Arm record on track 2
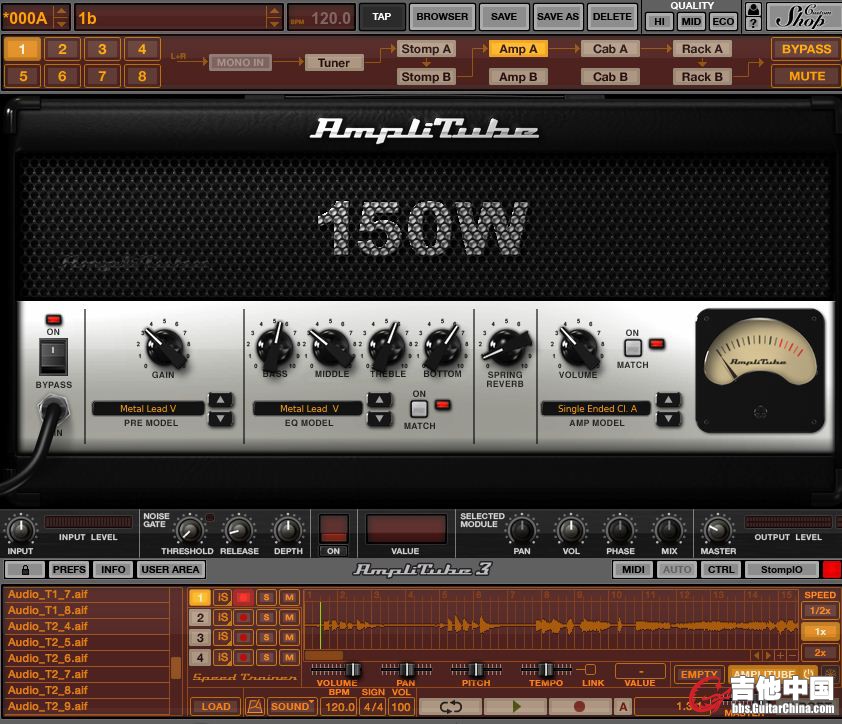This screenshot has height=724, width=842. click(243, 618)
